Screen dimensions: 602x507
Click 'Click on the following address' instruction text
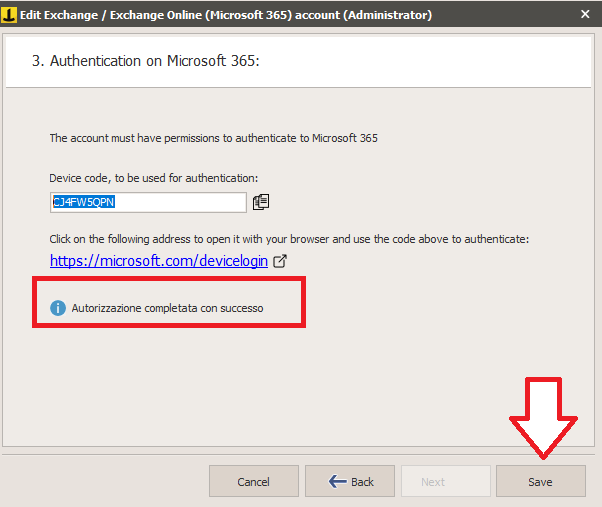289,239
